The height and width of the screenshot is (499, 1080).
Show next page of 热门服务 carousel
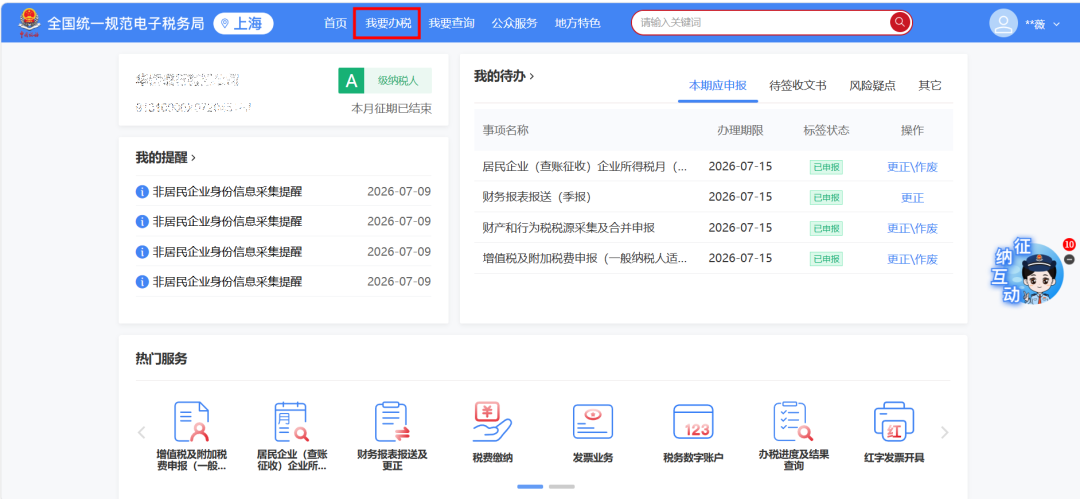[x=944, y=433]
